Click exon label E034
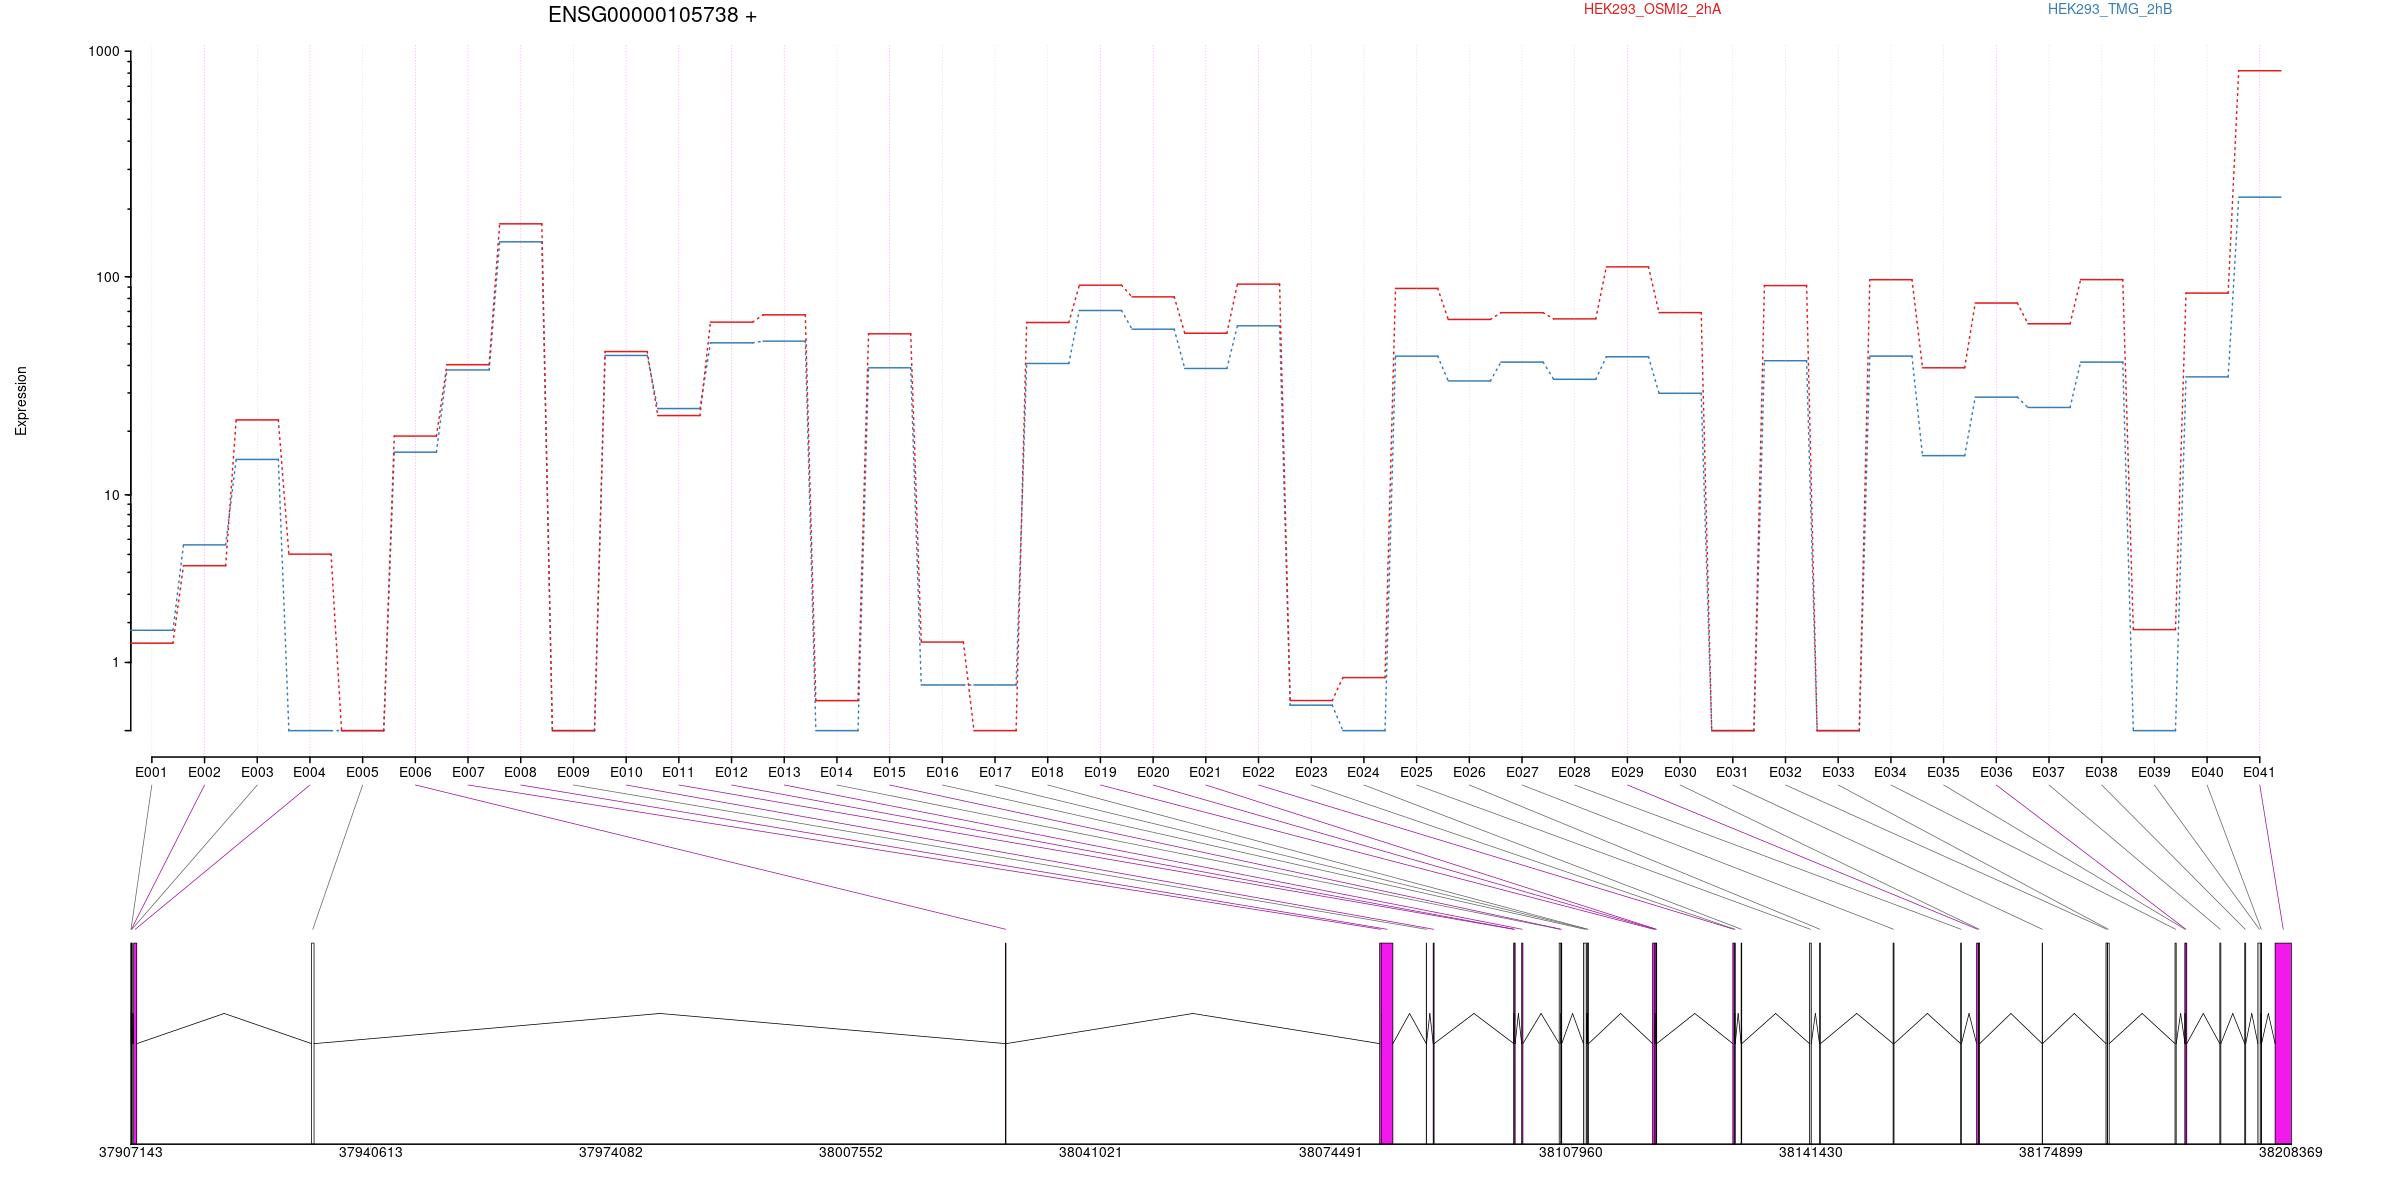 1890,772
